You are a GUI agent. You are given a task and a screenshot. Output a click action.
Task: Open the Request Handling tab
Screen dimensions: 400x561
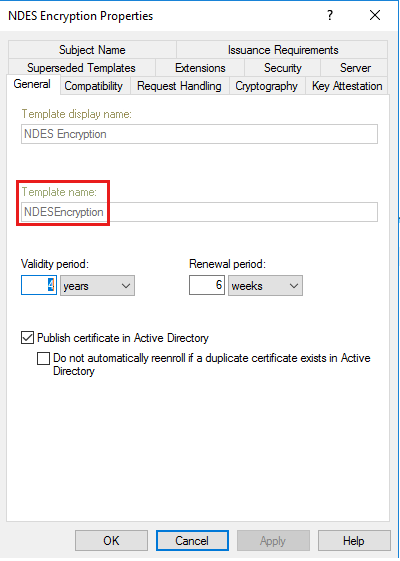point(179,86)
